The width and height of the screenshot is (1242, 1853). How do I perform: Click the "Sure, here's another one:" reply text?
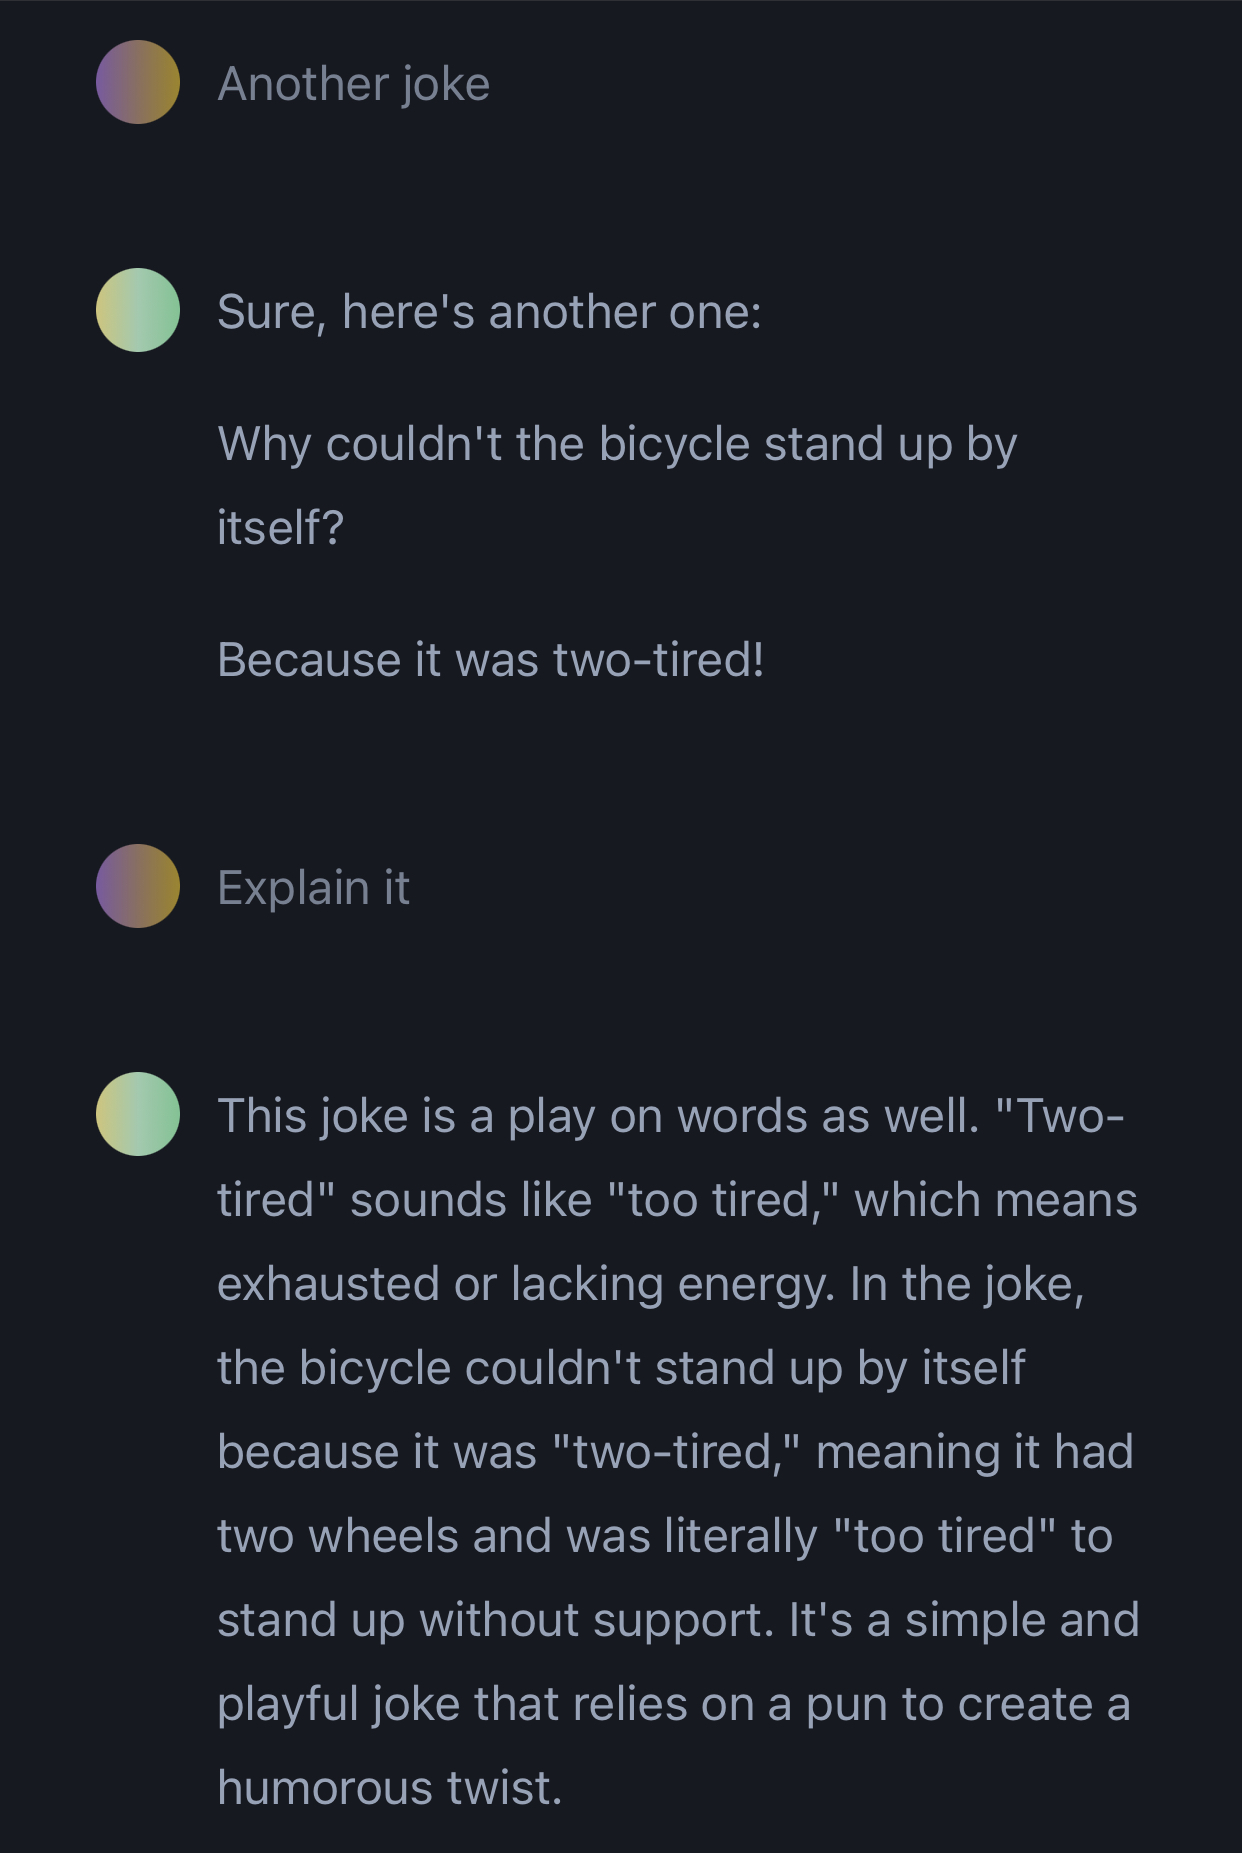[489, 312]
